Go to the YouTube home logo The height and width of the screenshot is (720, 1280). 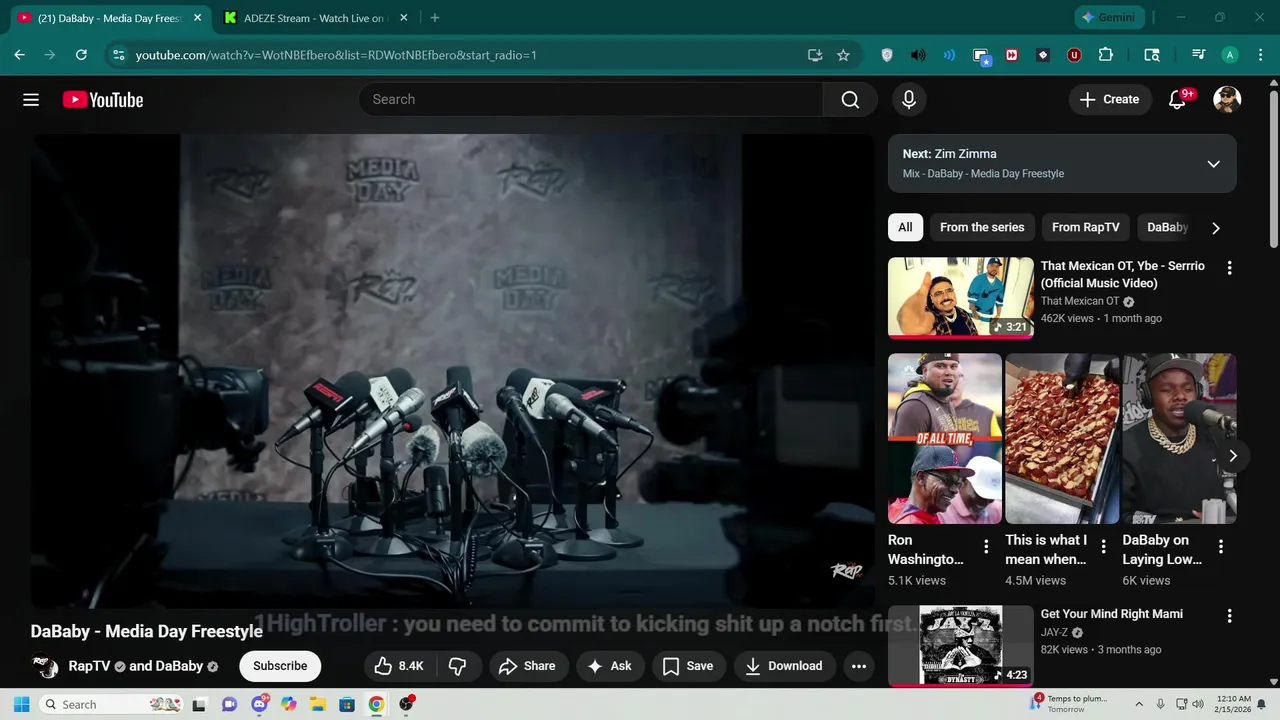click(103, 100)
